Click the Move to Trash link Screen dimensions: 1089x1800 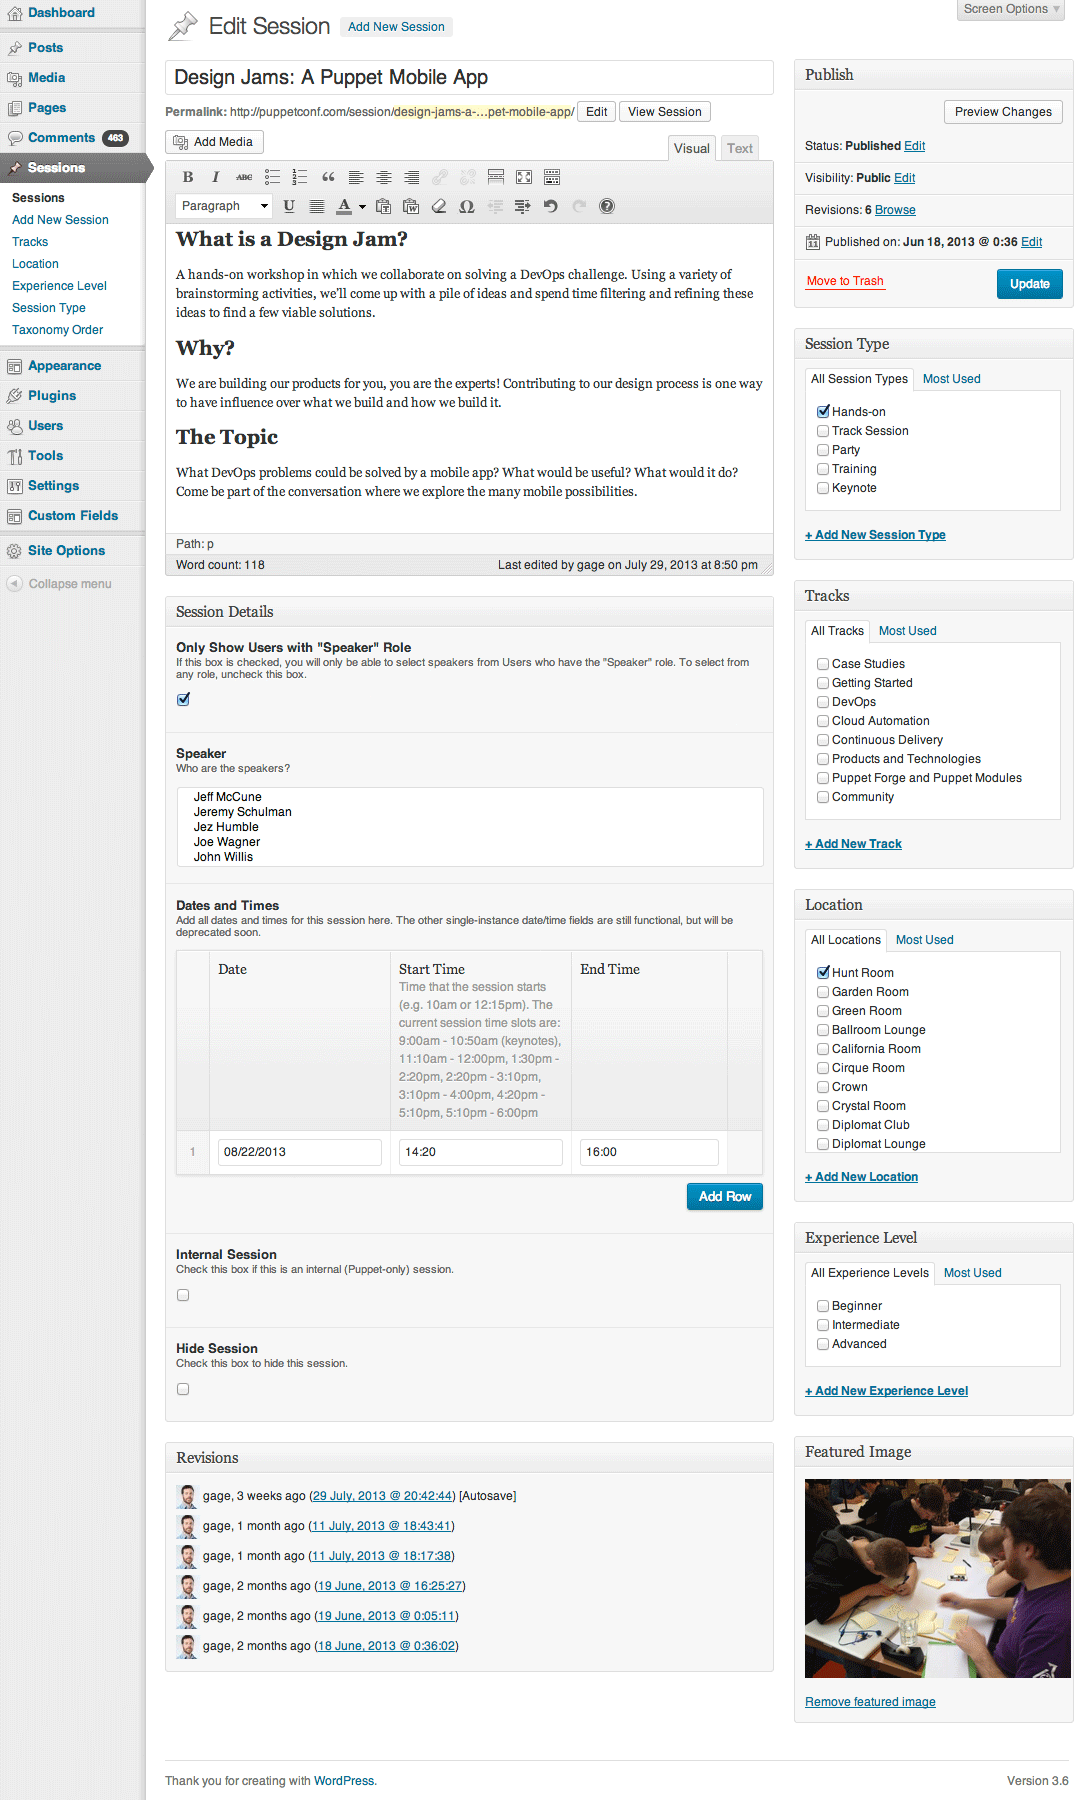point(845,281)
